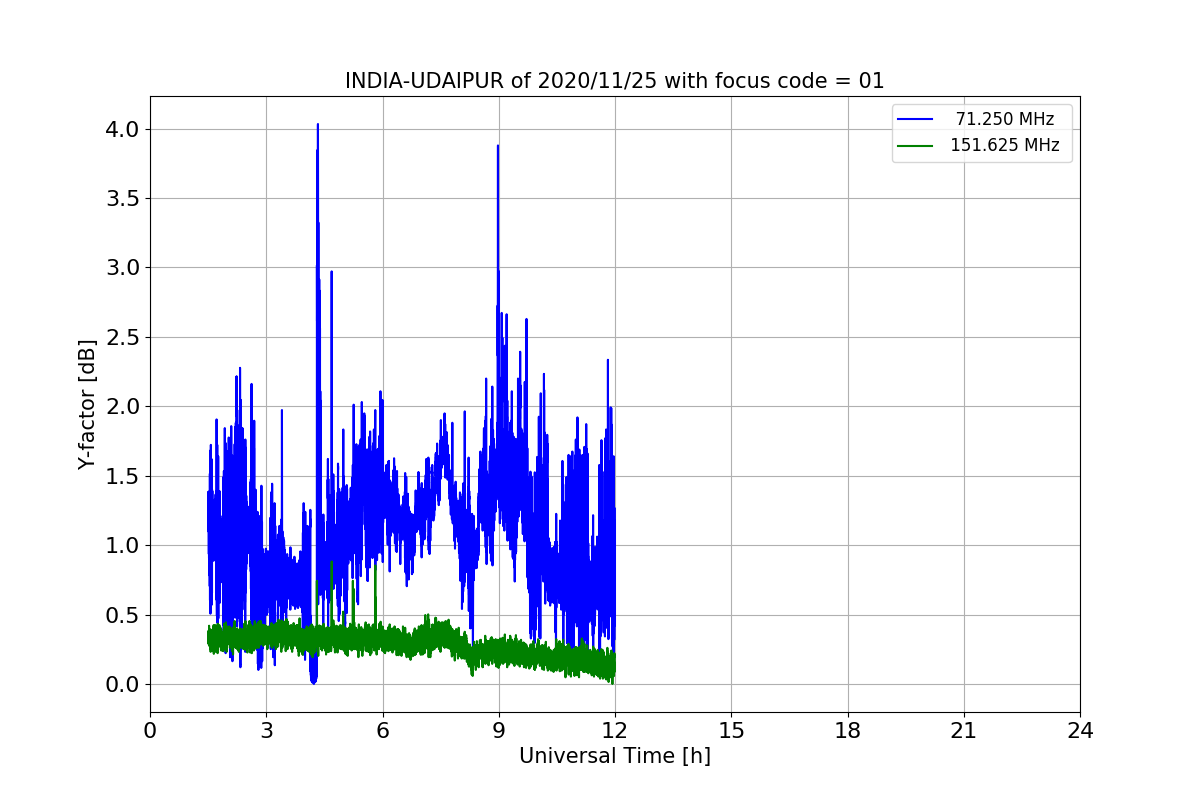The width and height of the screenshot is (1200, 800).
Task: Click x-axis tick label 0
Action: 150,731
